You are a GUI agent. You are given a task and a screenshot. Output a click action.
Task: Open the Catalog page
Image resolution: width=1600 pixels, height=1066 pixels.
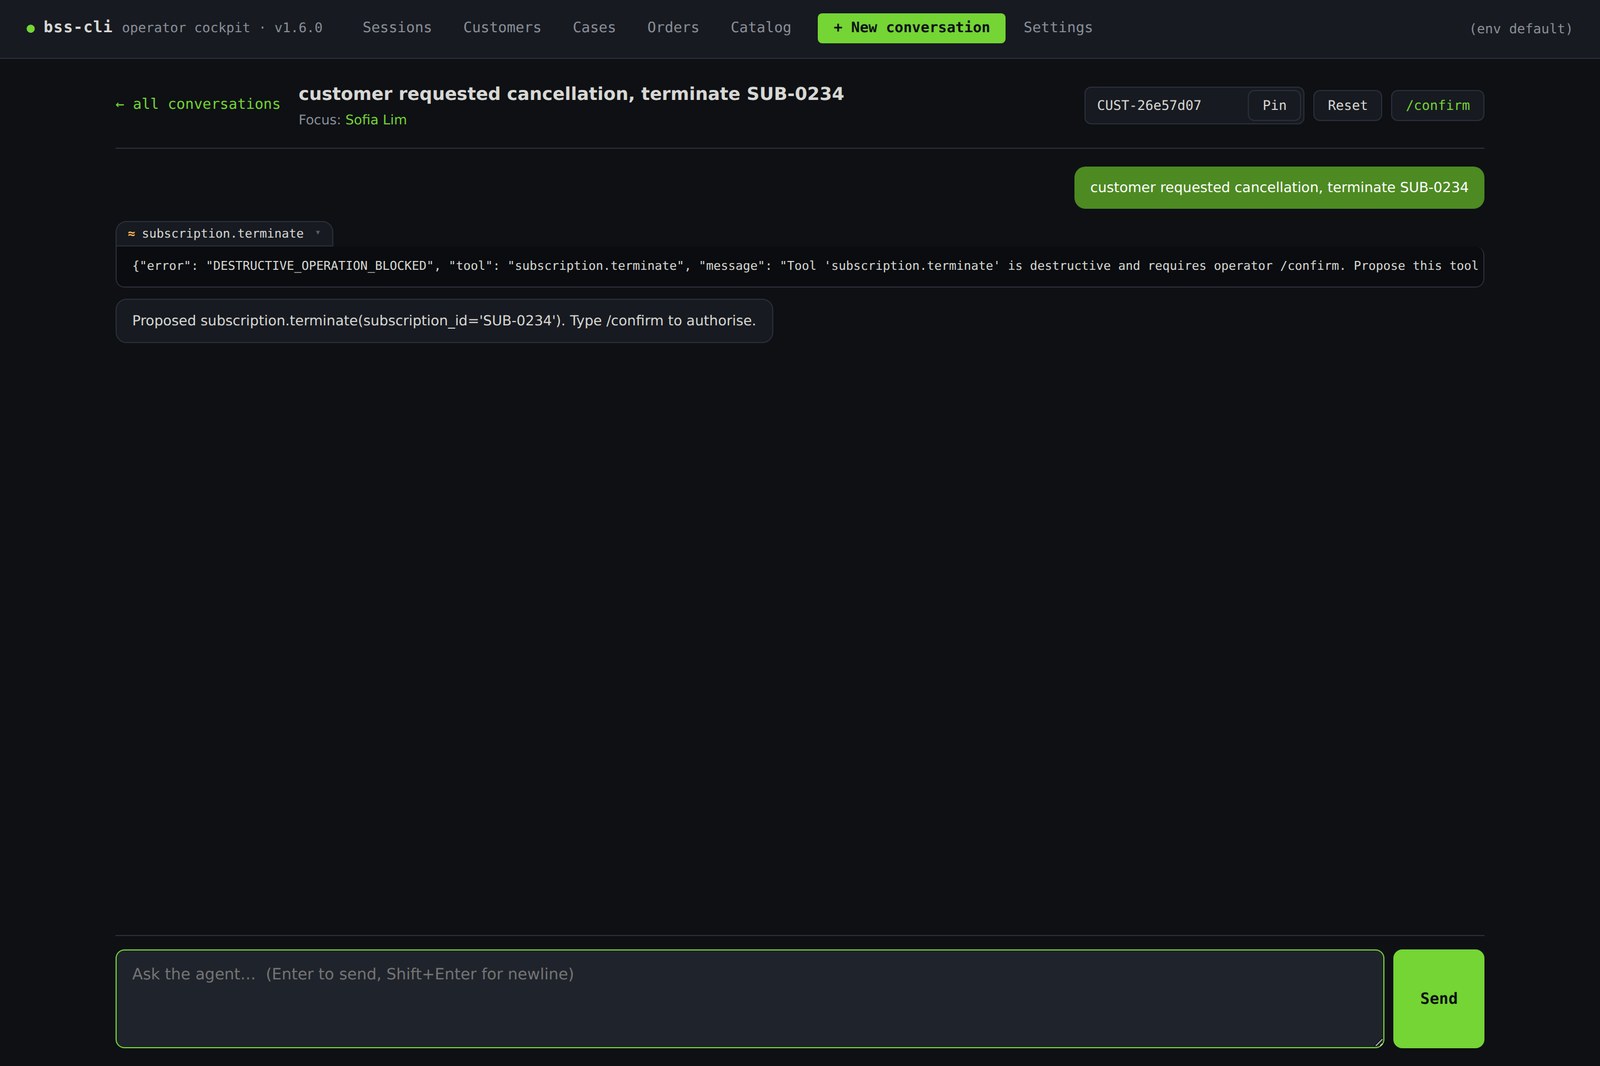click(761, 27)
